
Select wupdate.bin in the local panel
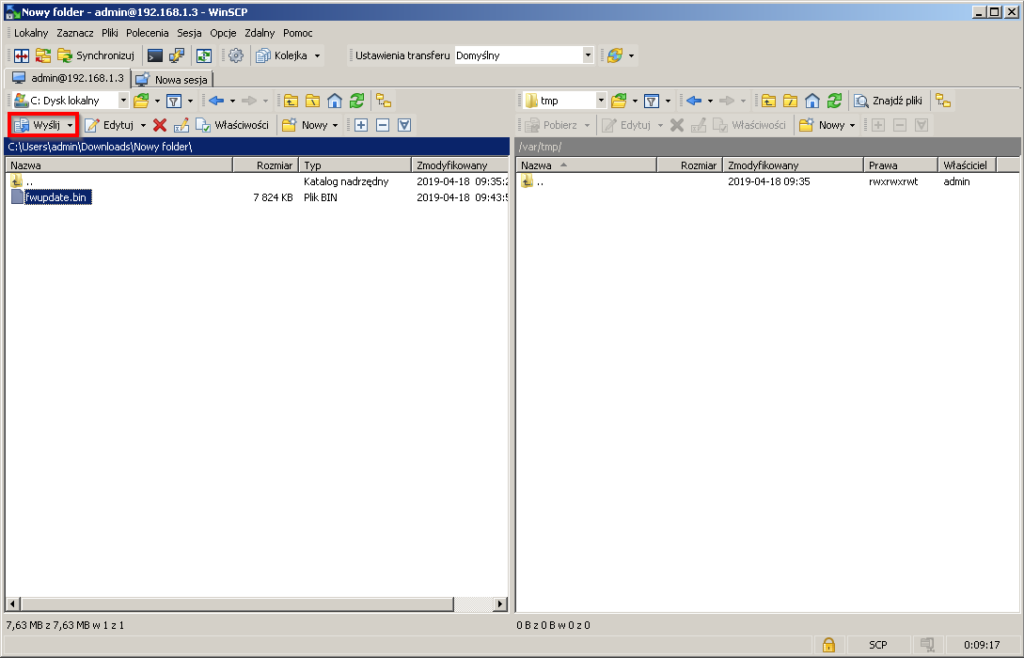pyautogui.click(x=59, y=197)
